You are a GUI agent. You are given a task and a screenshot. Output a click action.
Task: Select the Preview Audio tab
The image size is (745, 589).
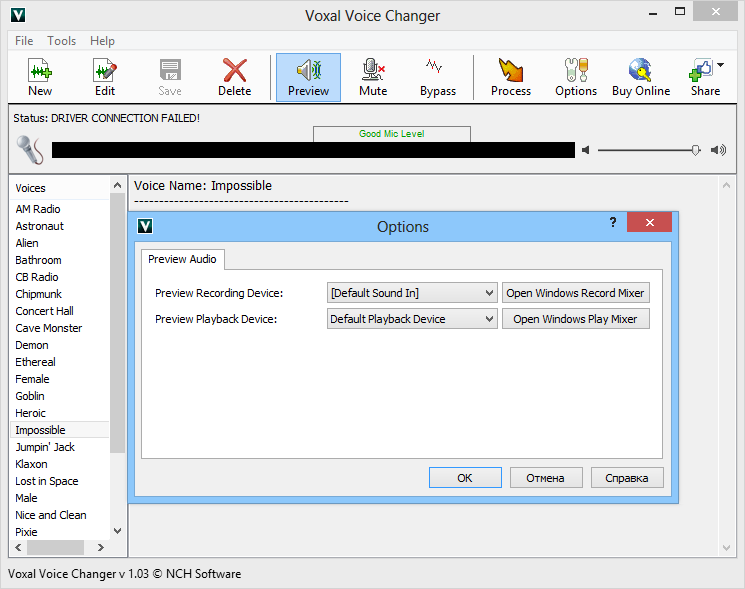tap(182, 259)
